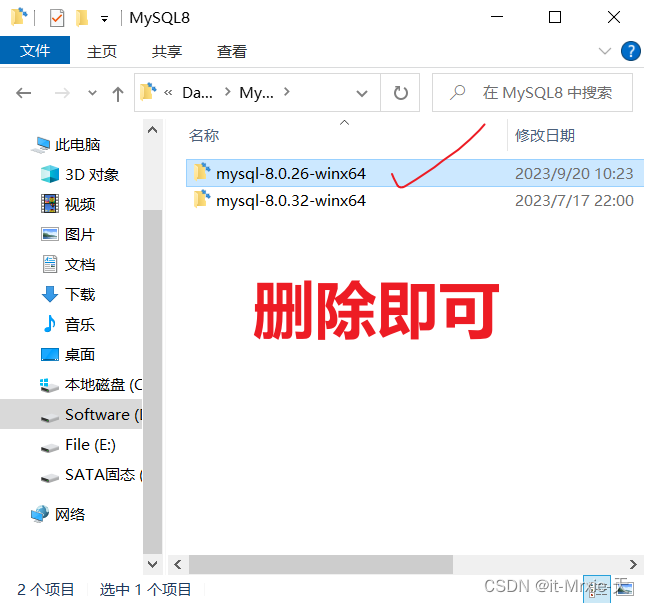Go back with the left arrow
The width and height of the screenshot is (645, 603).
tap(23, 93)
